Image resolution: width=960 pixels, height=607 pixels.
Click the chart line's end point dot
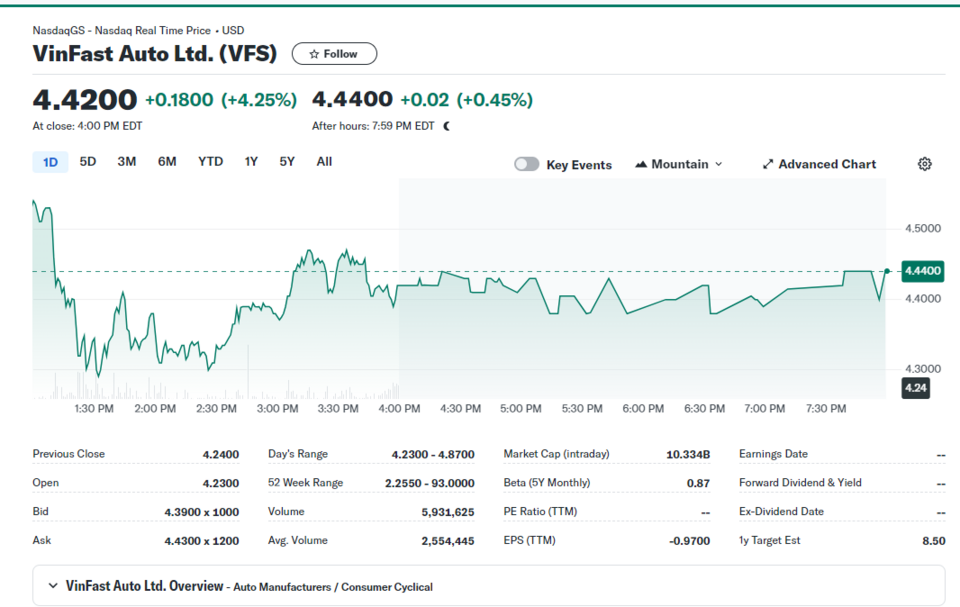click(887, 271)
